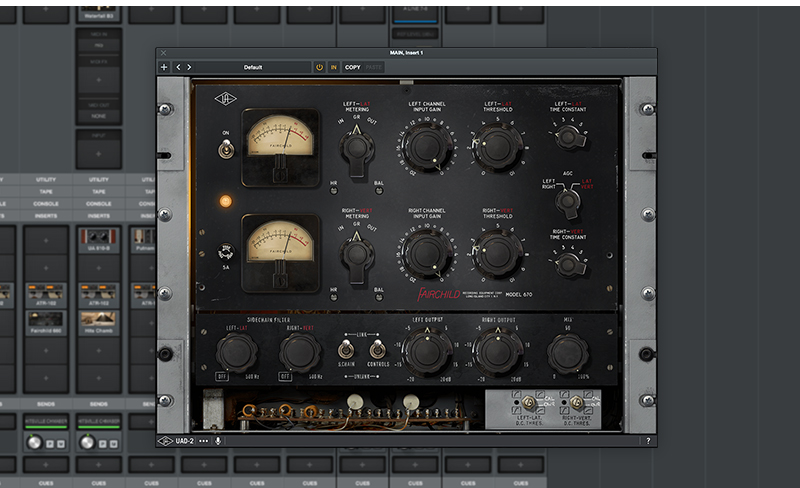Click OFF label under Right-Vert sidechain filter

[x=285, y=376]
